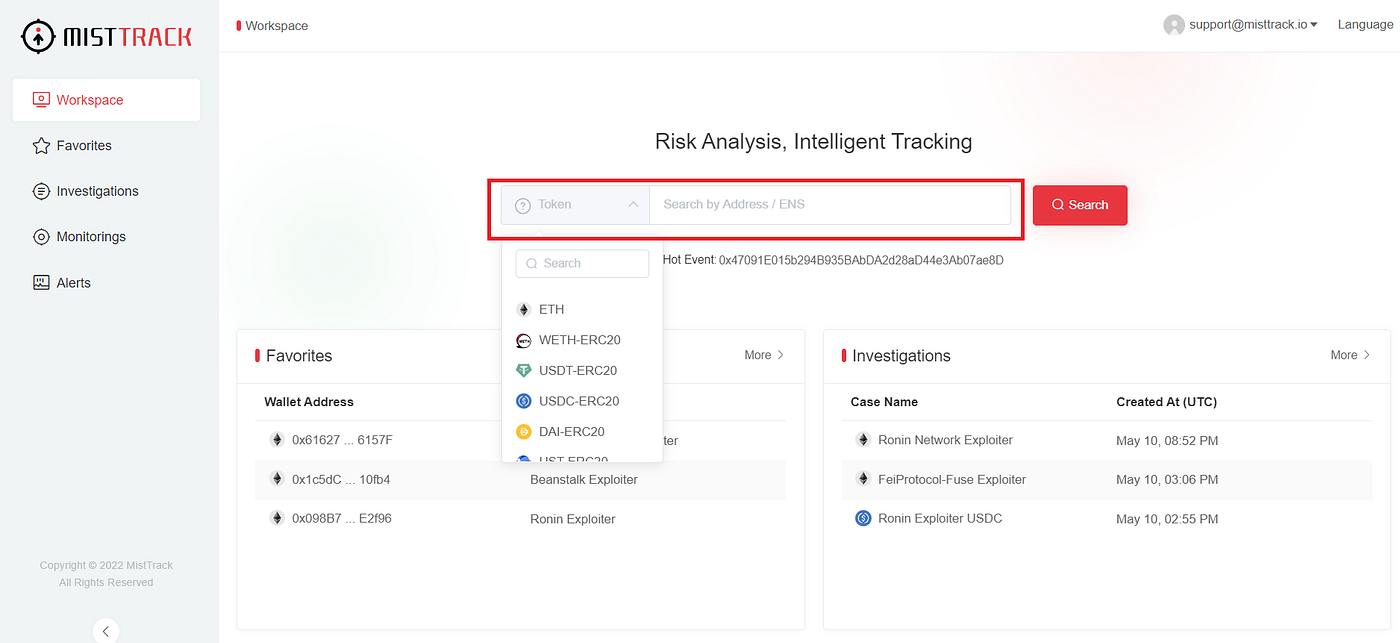Select WETH-ERC20 from the token list

point(582,340)
